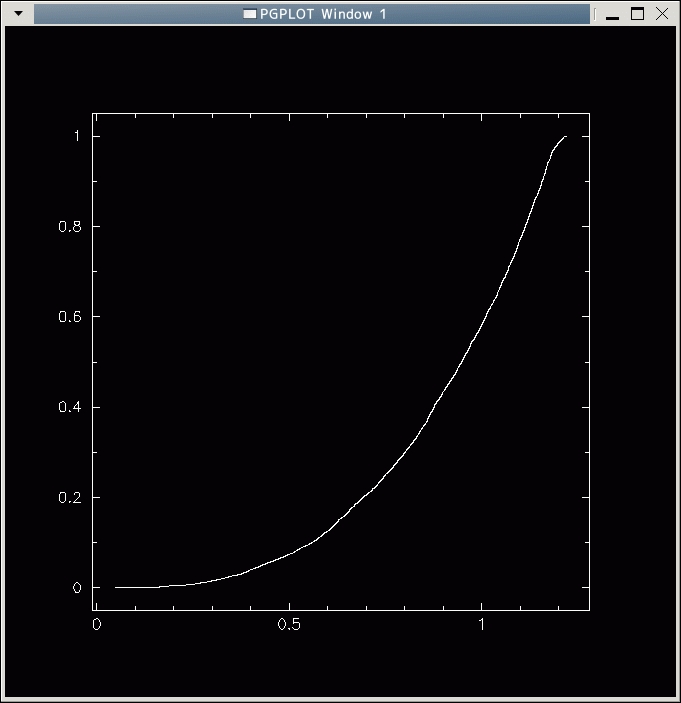Click the y-axis label 0.4
The height and width of the screenshot is (703, 681).
[68, 407]
